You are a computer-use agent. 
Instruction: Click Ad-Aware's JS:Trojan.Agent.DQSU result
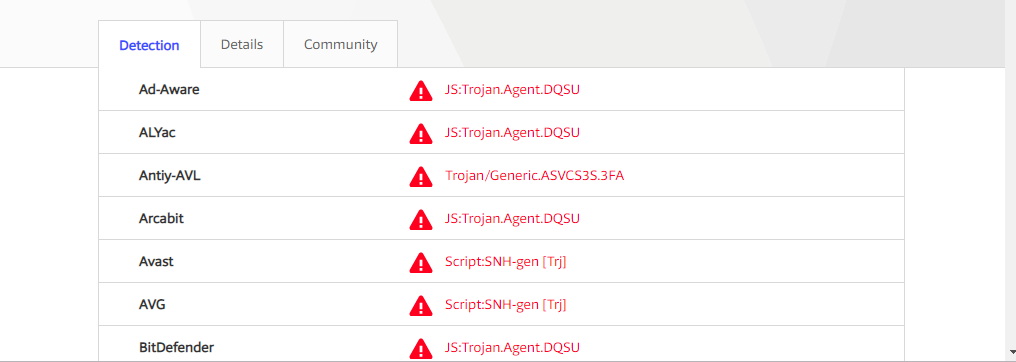click(x=512, y=89)
